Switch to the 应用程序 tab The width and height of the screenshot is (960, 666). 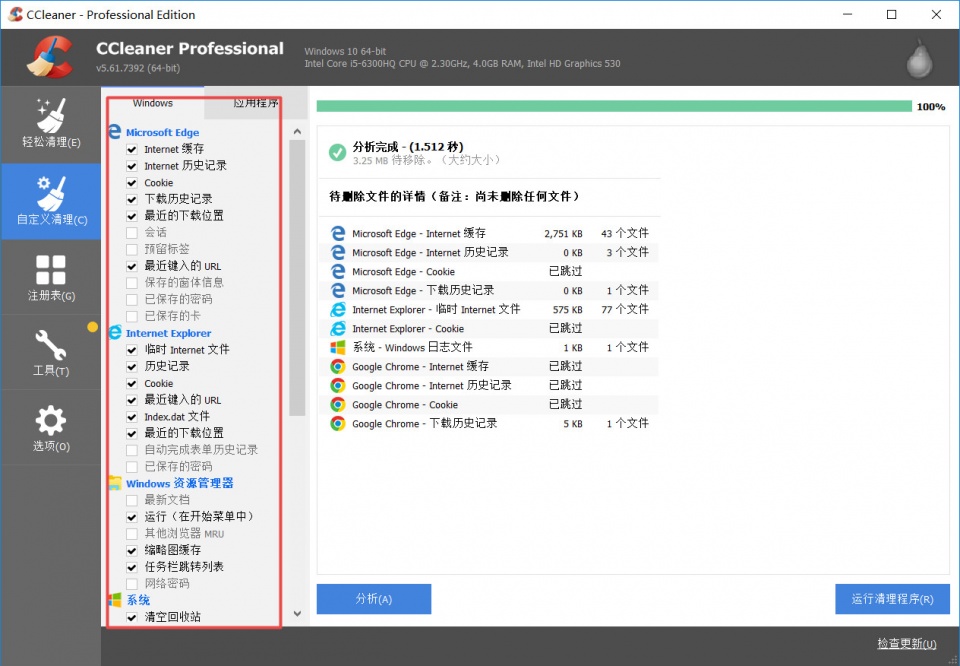255,103
